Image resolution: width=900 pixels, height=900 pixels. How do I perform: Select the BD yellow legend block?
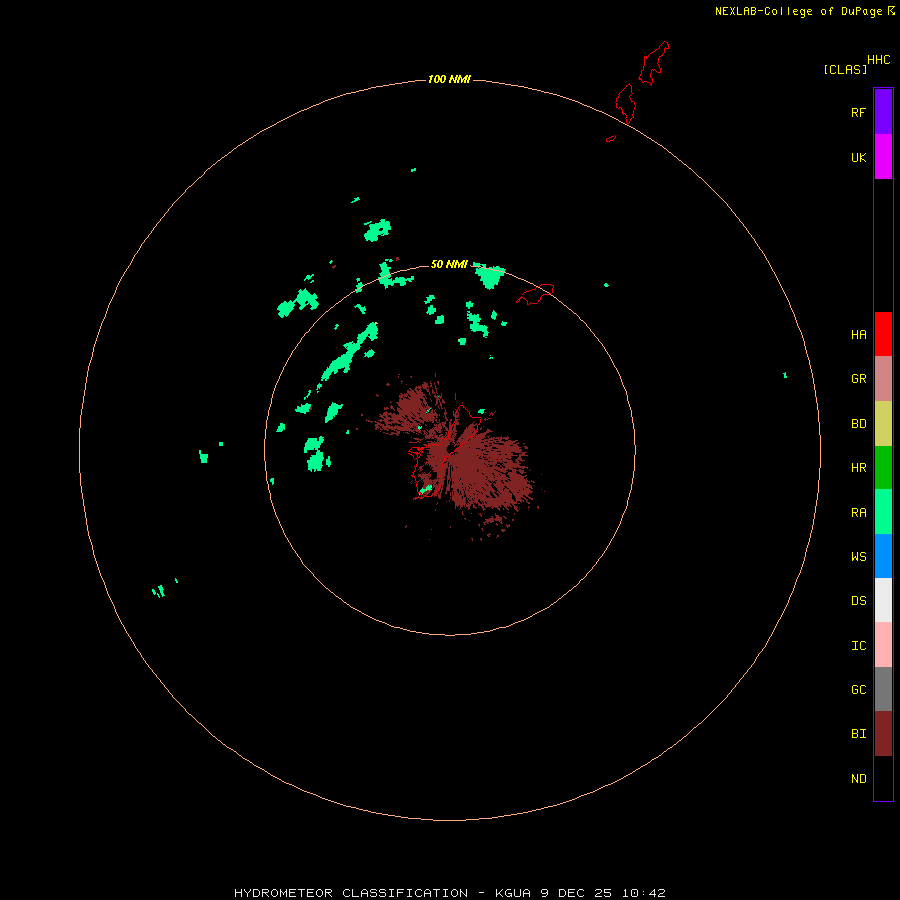[x=883, y=423]
